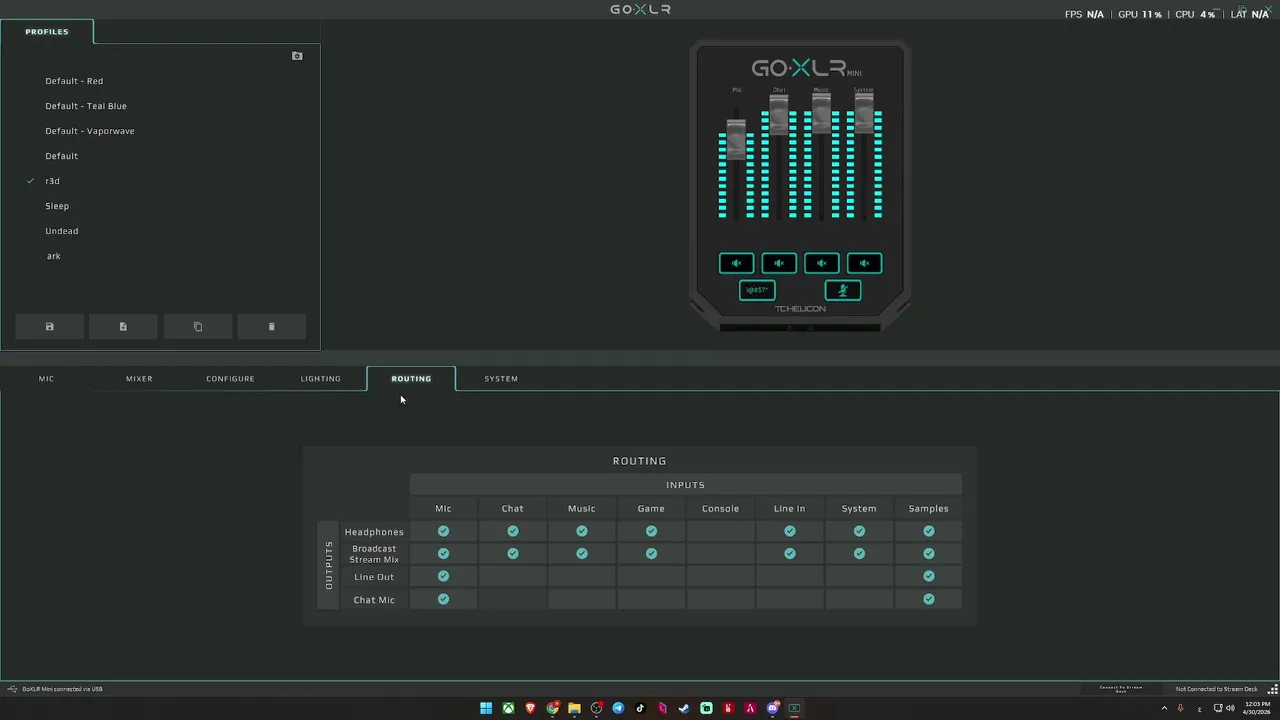Click the Stream Deck status grid icon

1273,689
